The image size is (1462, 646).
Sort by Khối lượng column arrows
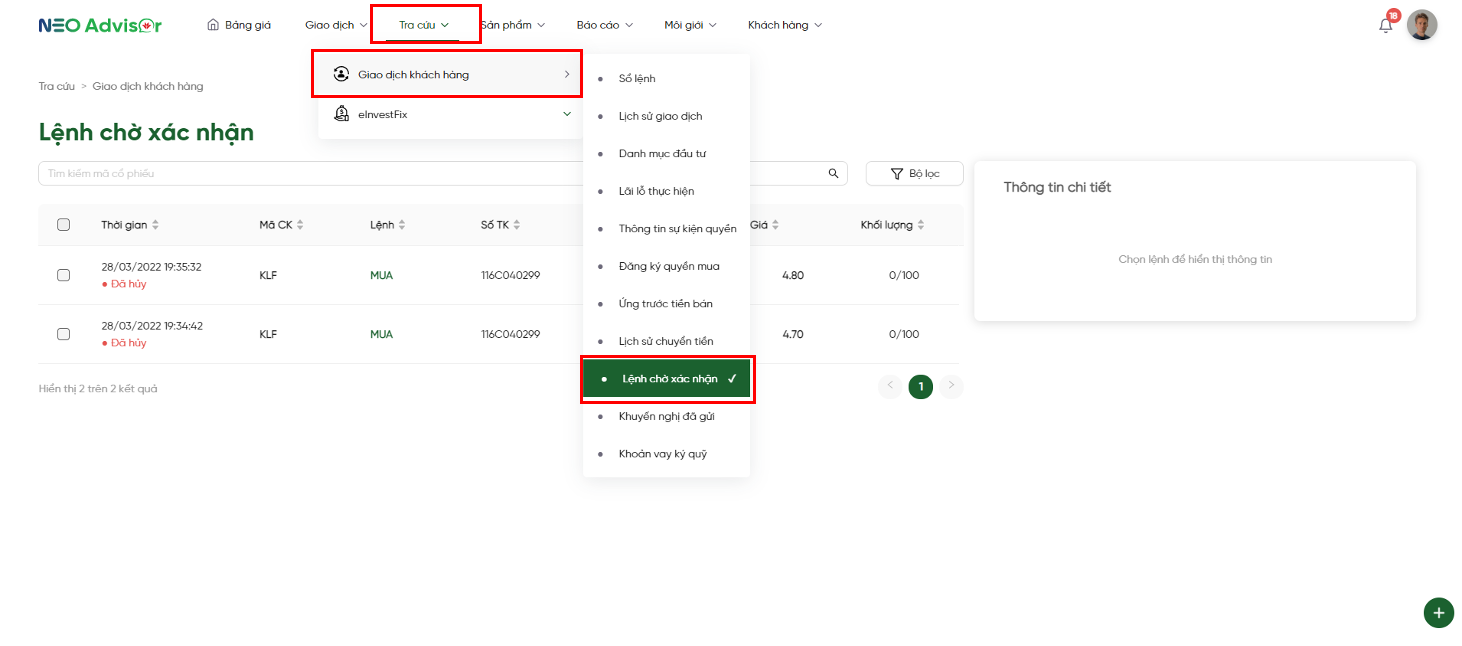pyautogui.click(x=921, y=225)
